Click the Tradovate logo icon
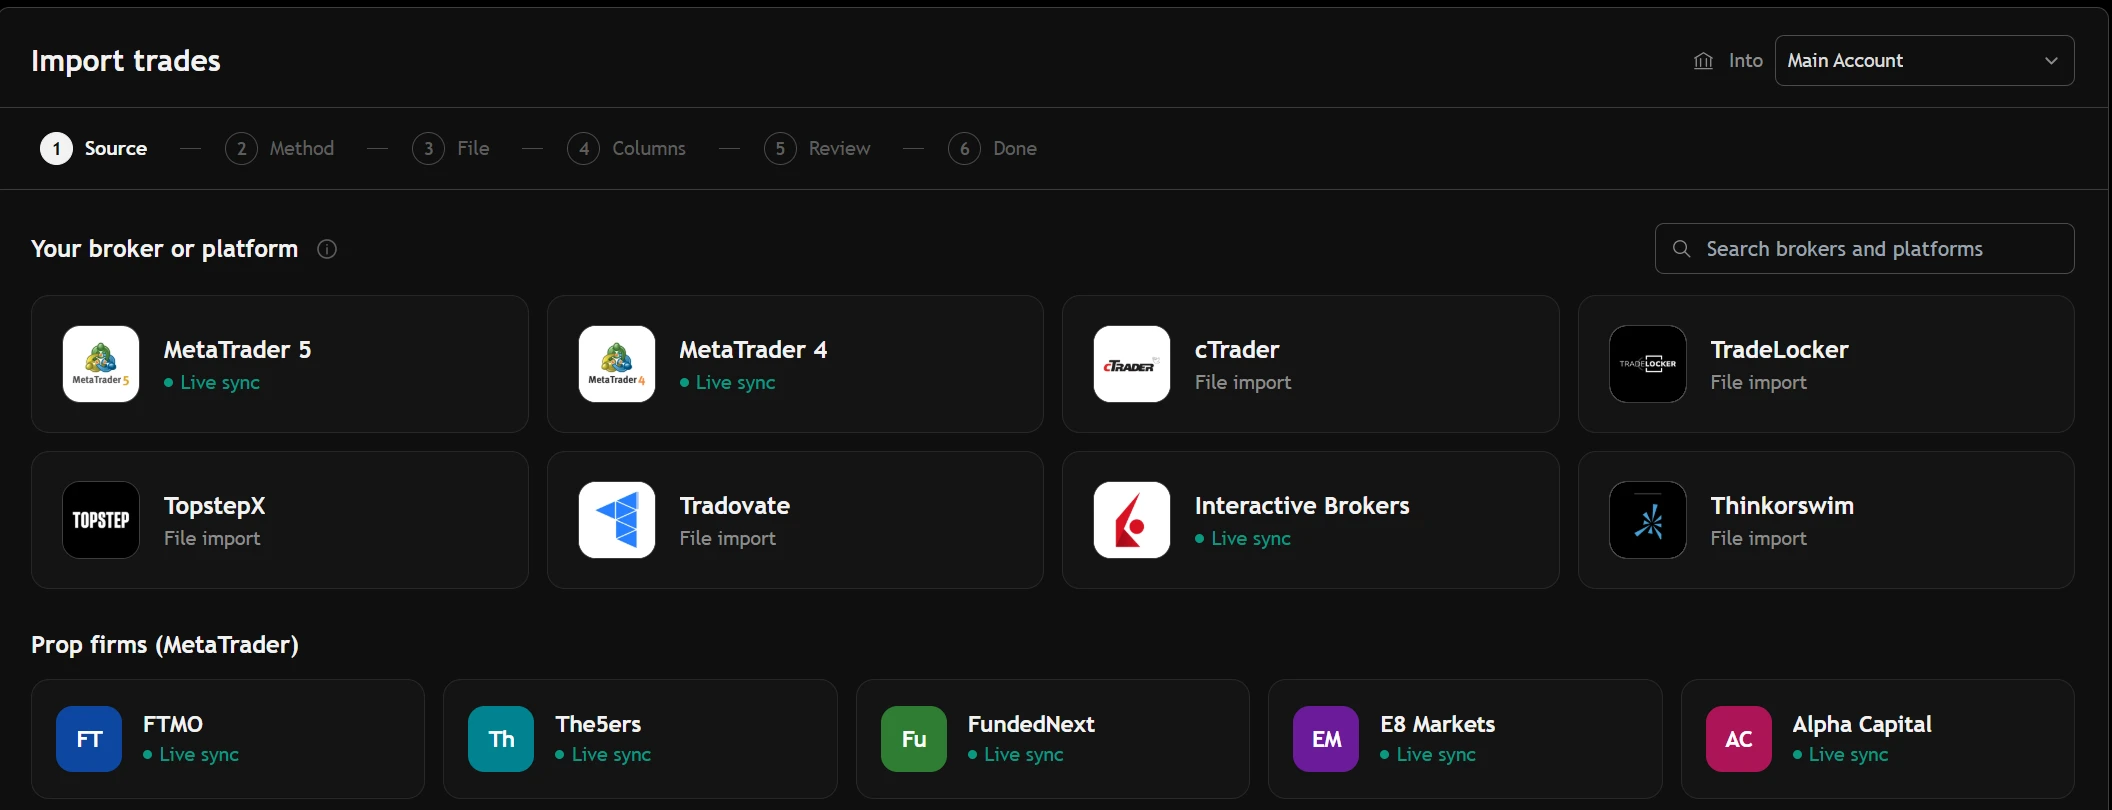The width and height of the screenshot is (2112, 810). (x=617, y=520)
